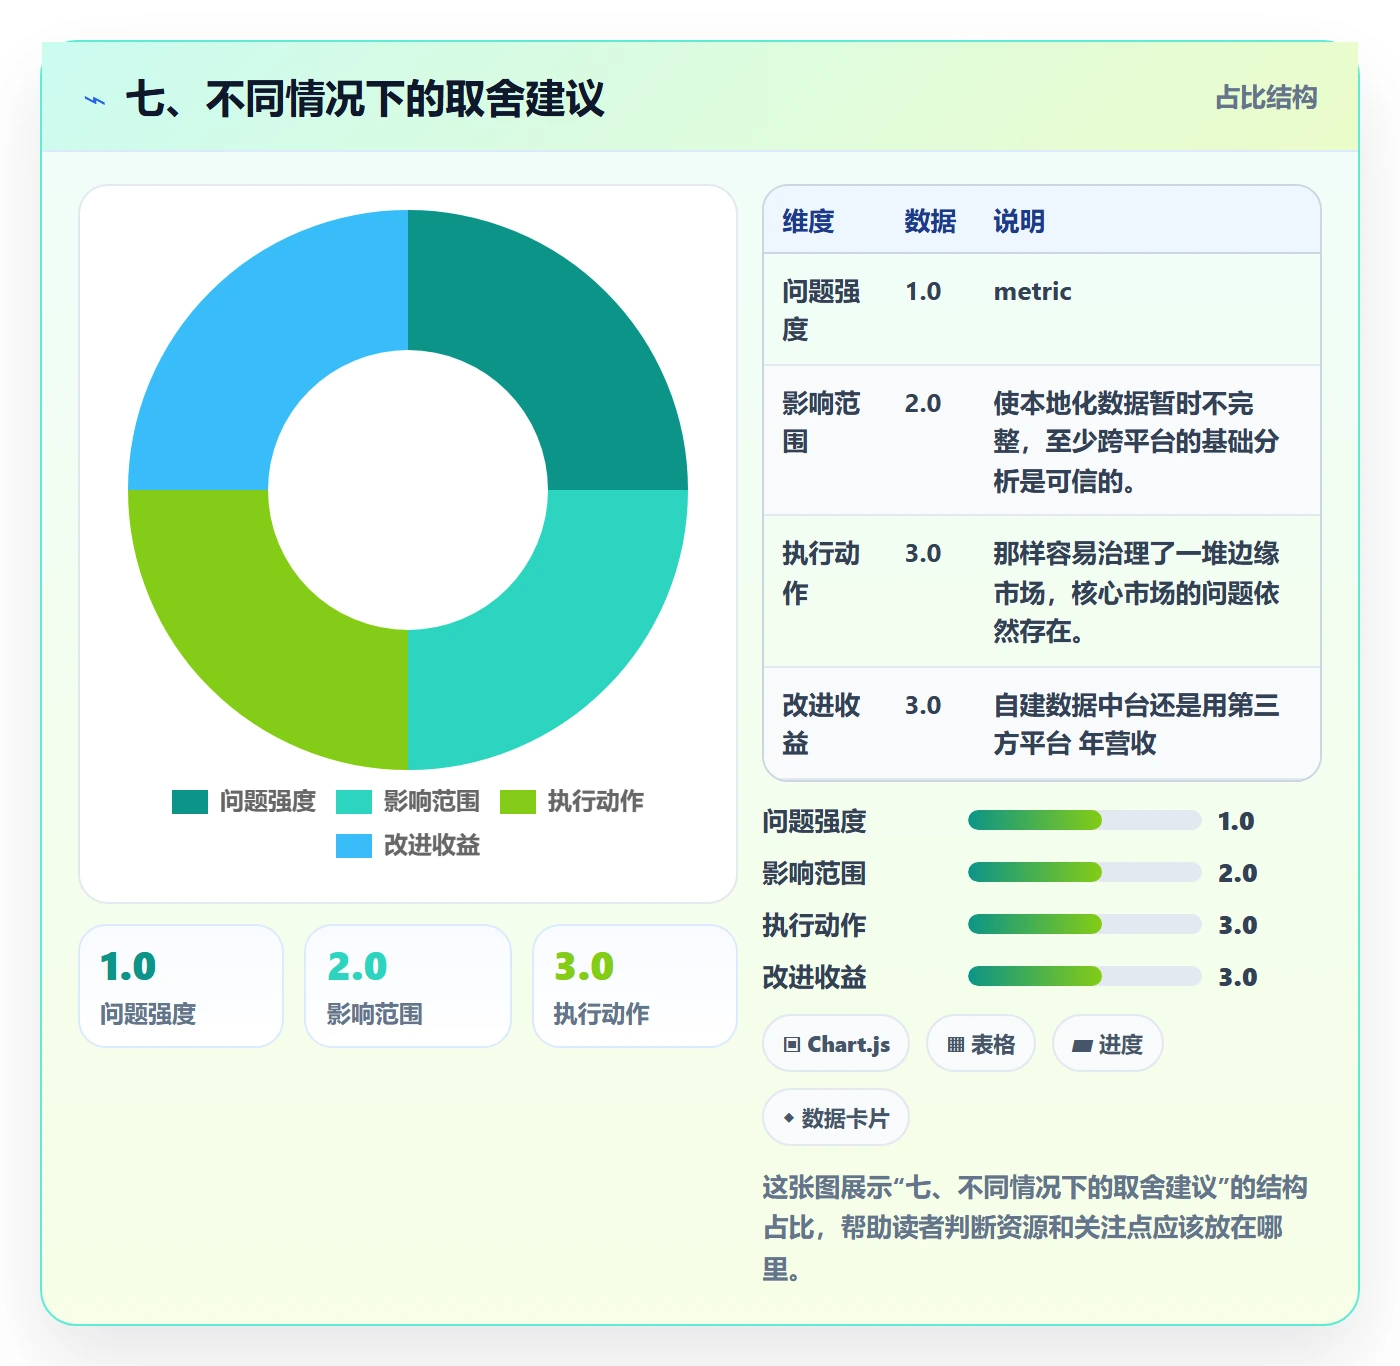Click the 进度 tag
This screenshot has height=1366, width=1400.
pos(1107,1044)
